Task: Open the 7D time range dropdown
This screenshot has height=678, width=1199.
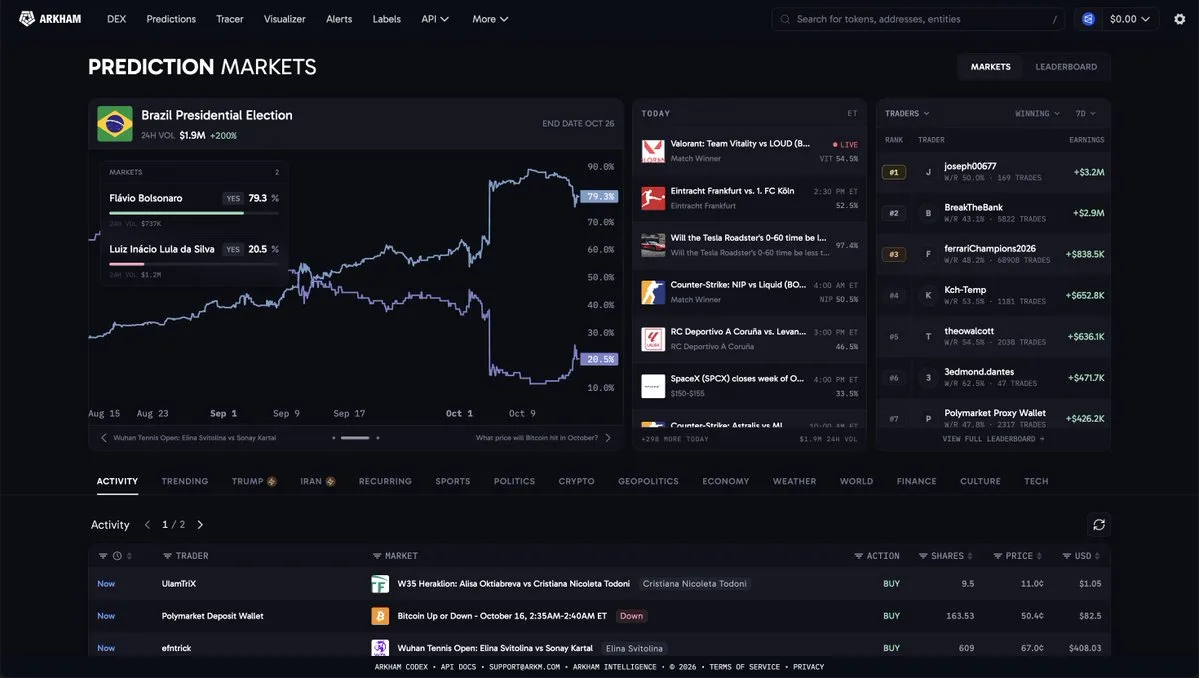Action: (x=1086, y=113)
